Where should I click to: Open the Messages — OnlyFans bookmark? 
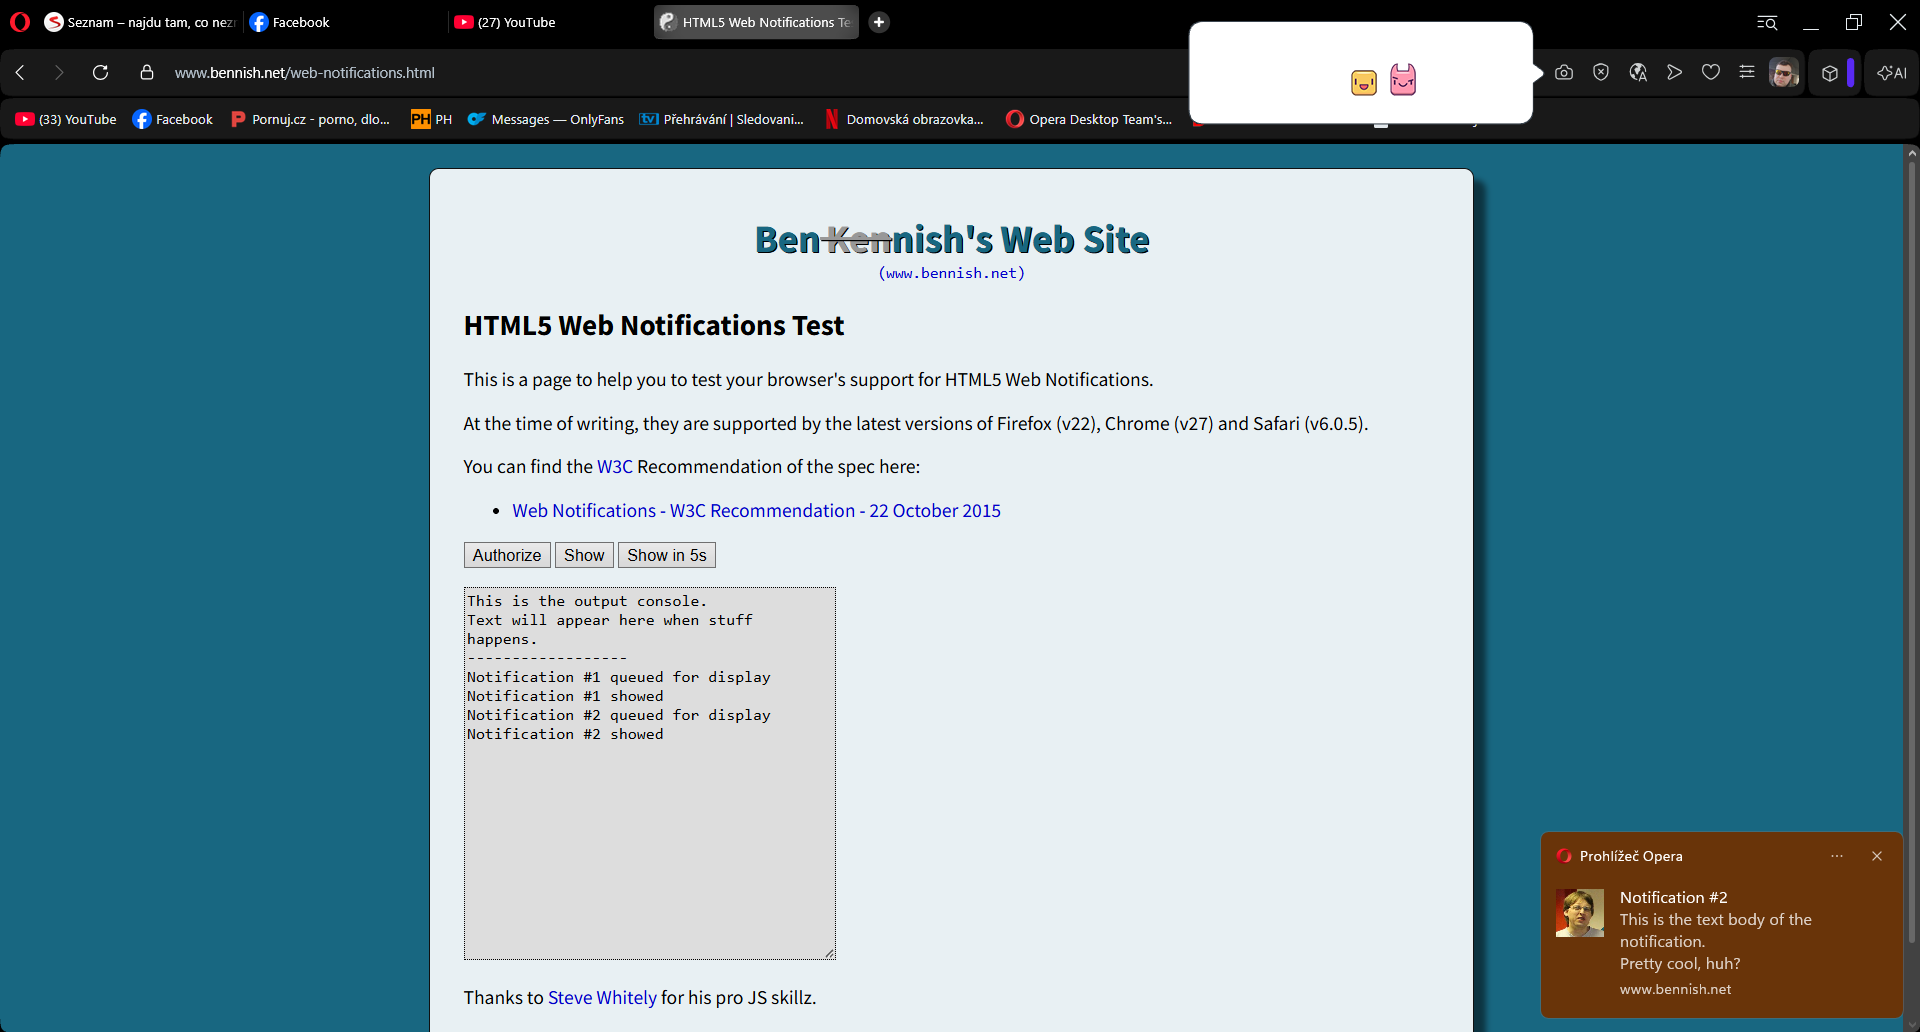click(546, 119)
